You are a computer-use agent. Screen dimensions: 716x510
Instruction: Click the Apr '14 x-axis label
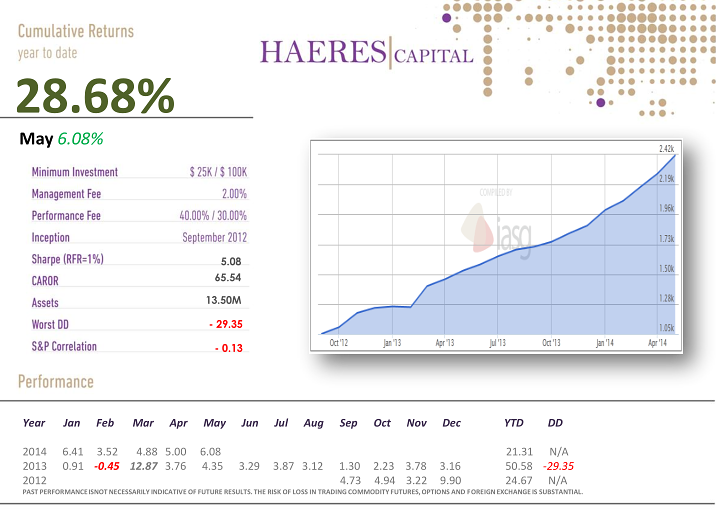(658, 343)
